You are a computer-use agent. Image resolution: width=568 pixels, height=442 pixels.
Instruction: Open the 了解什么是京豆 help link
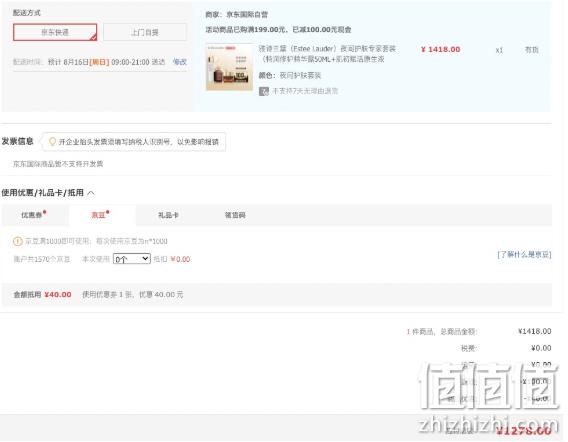(x=524, y=255)
